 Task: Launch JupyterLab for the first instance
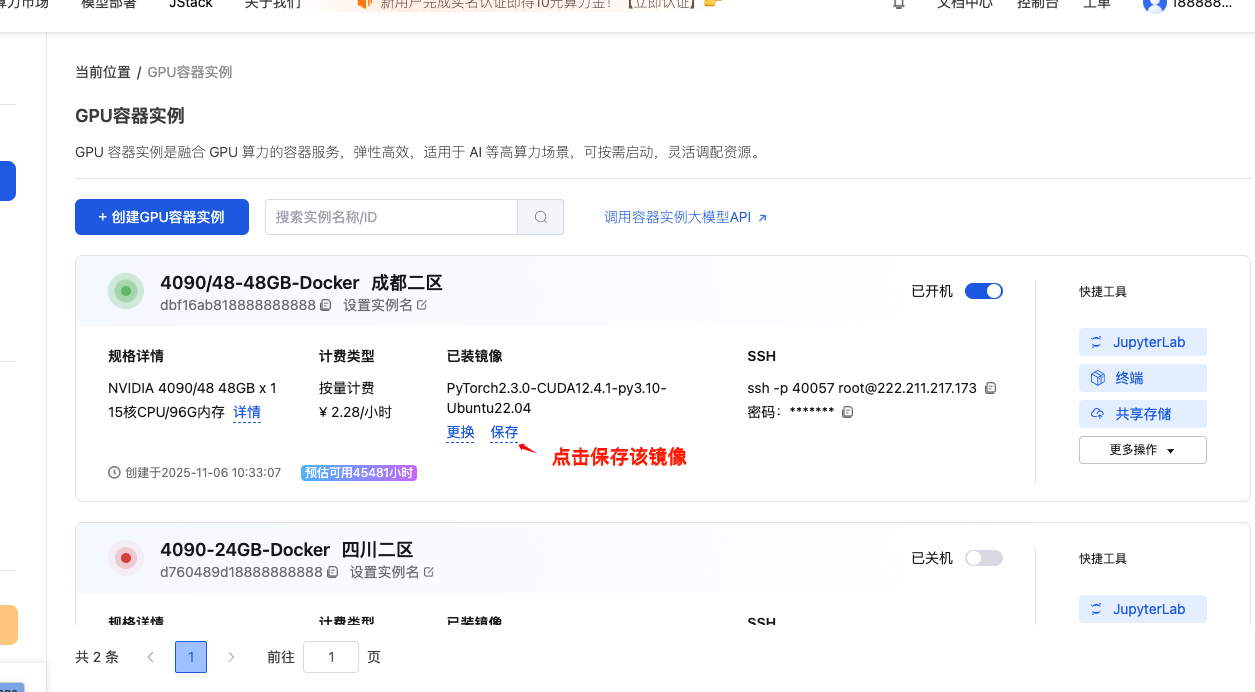click(x=1142, y=342)
